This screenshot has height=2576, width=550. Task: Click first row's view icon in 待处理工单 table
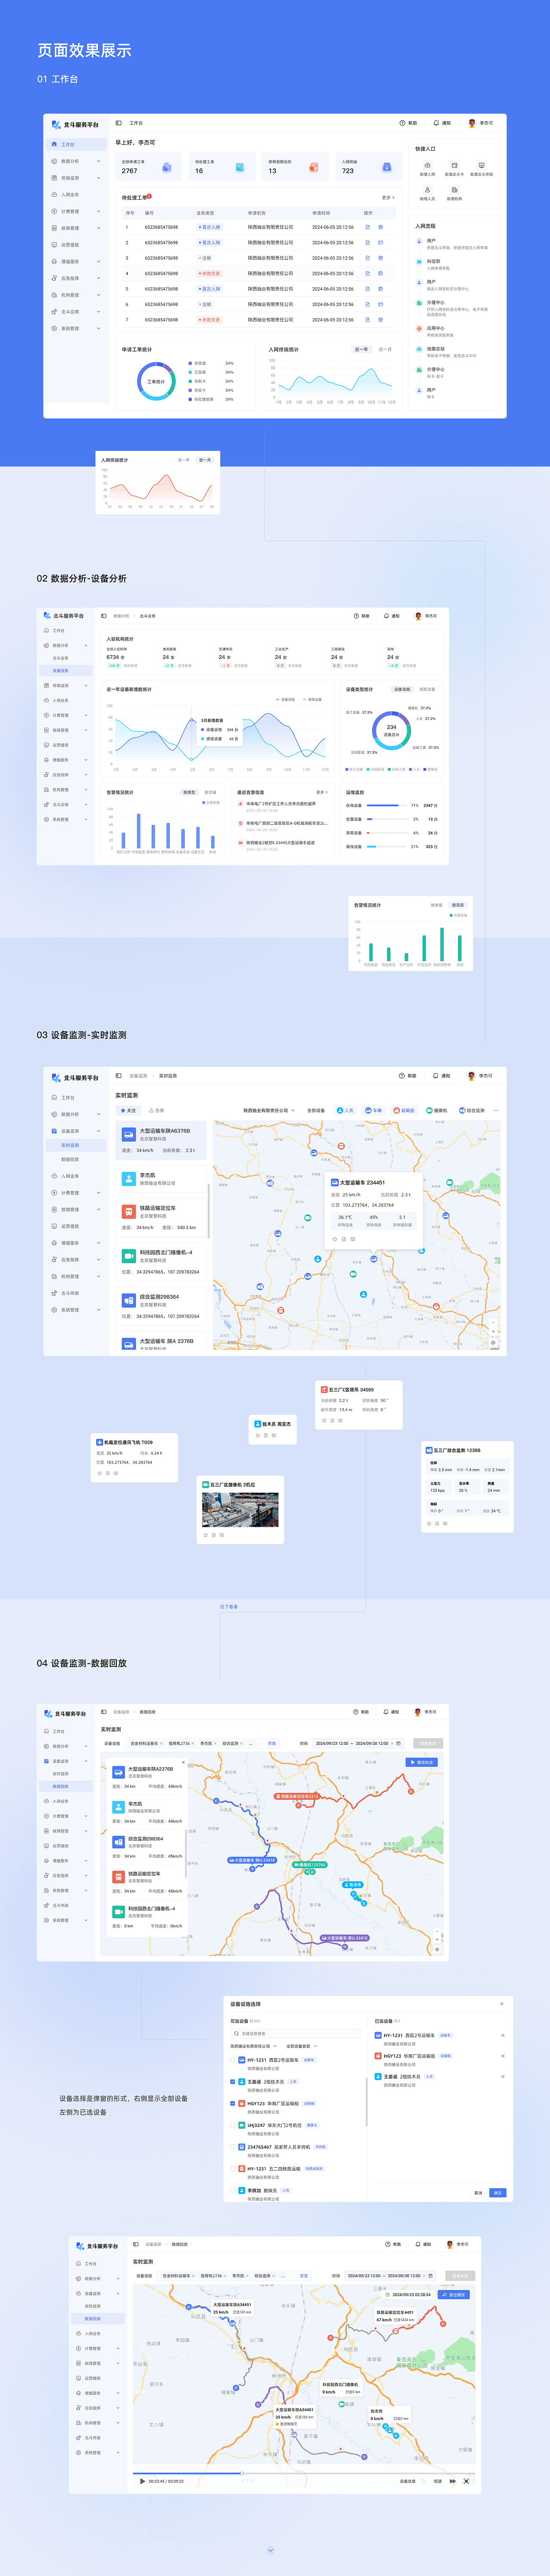click(367, 227)
